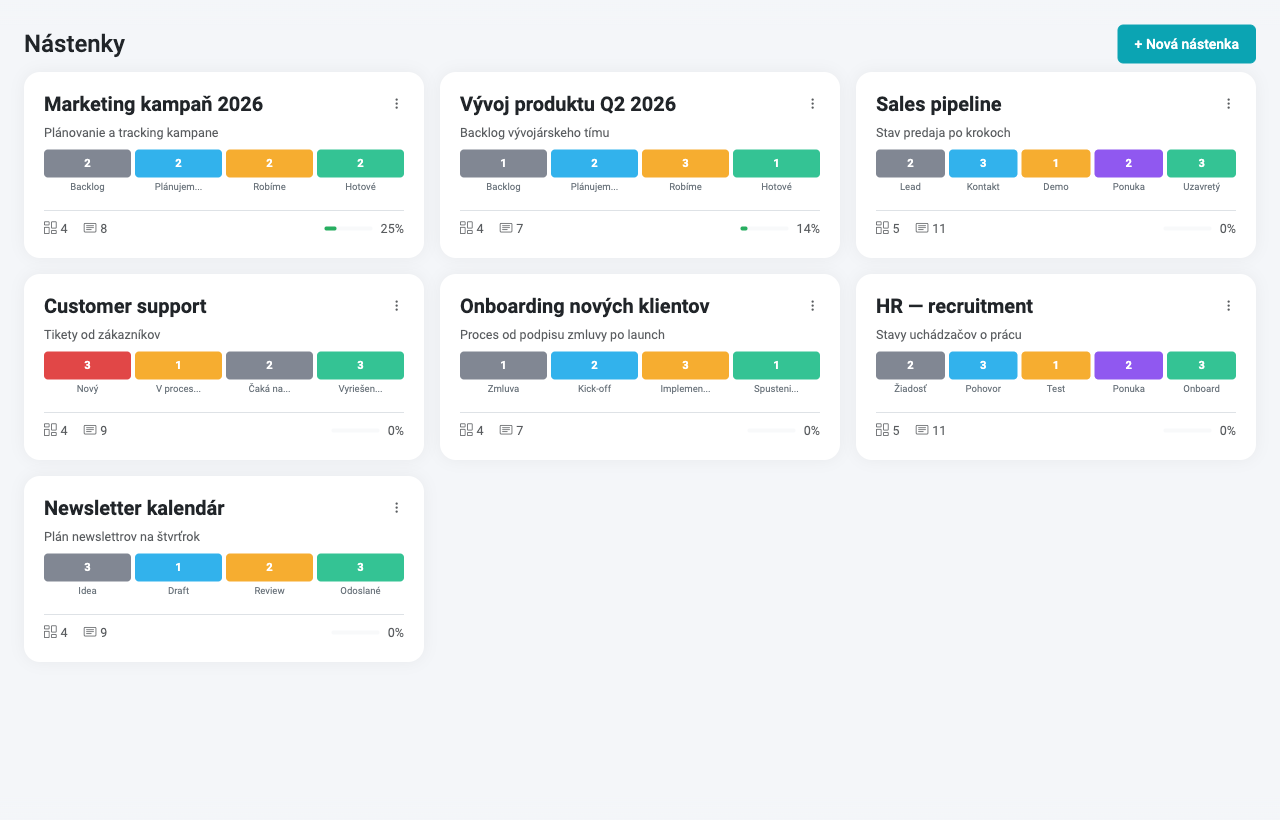Click the columns icon on Customer support card
Screen dimensions: 1280x820
50,430
